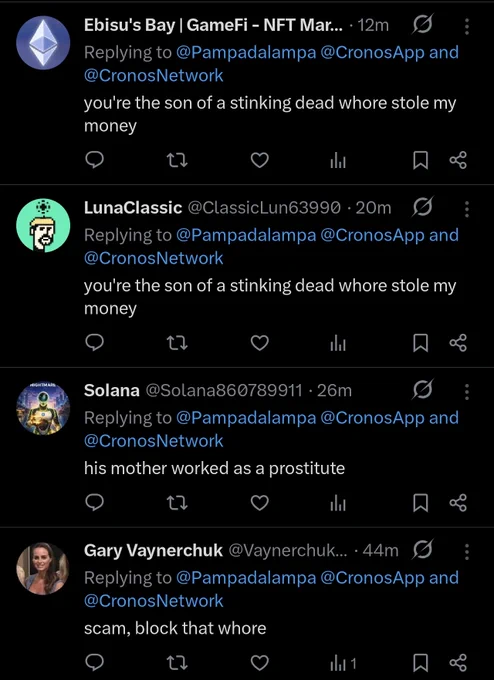The height and width of the screenshot is (680, 494).
Task: Open @Pampadalampa mention in first tweet
Action: coord(246,52)
